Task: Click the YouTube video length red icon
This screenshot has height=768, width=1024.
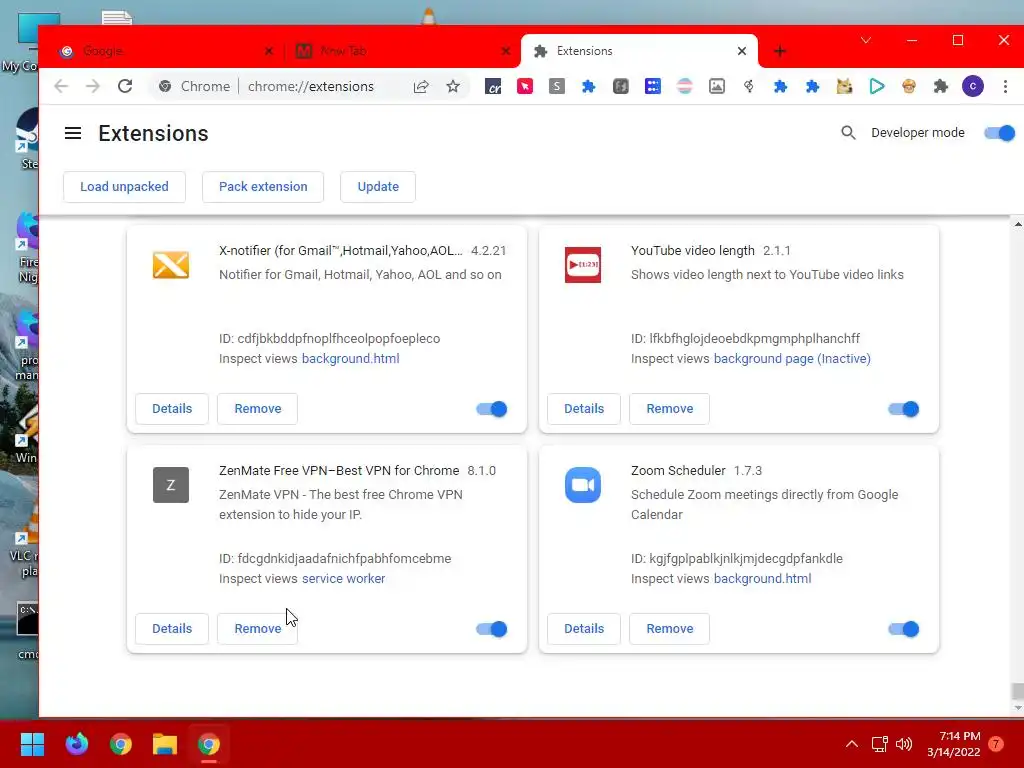Action: 583,265
